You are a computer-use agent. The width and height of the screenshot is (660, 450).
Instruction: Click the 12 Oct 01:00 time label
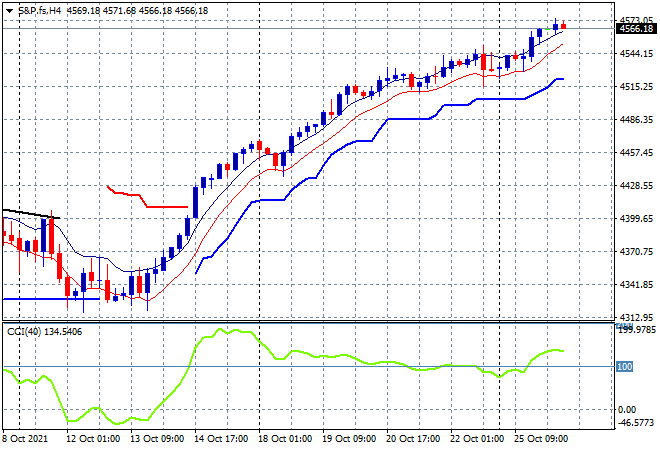(93, 439)
